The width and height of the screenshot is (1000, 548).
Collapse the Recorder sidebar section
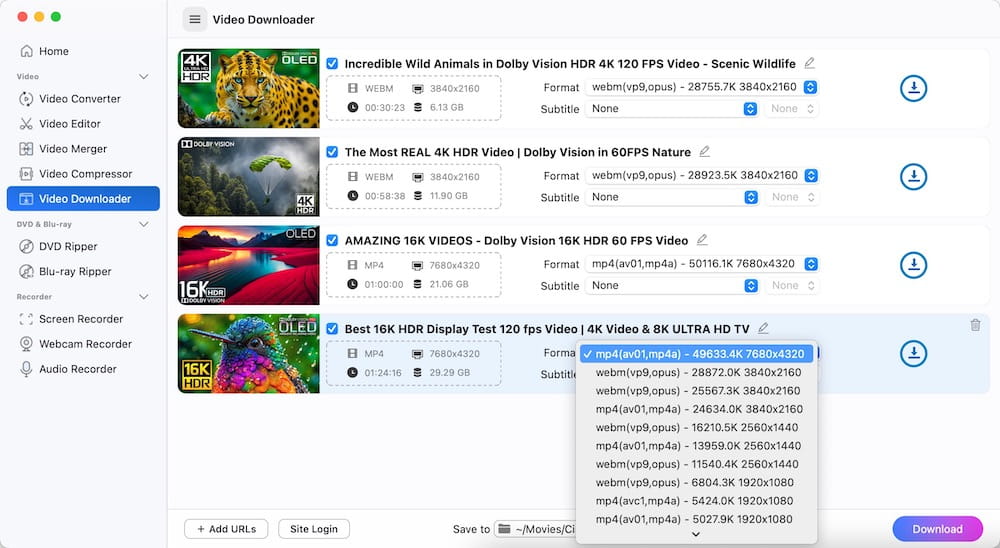tap(143, 297)
